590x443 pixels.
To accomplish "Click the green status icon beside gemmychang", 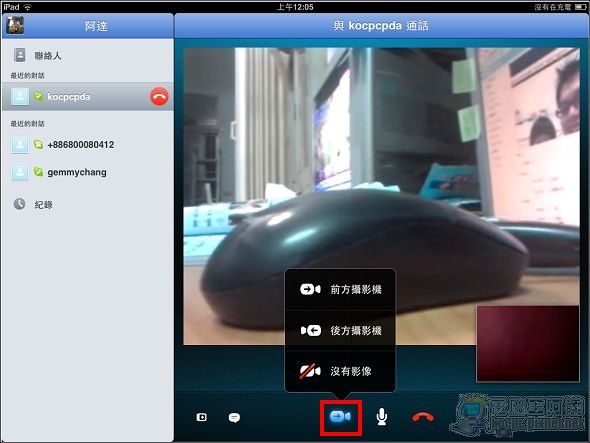I will 38,172.
